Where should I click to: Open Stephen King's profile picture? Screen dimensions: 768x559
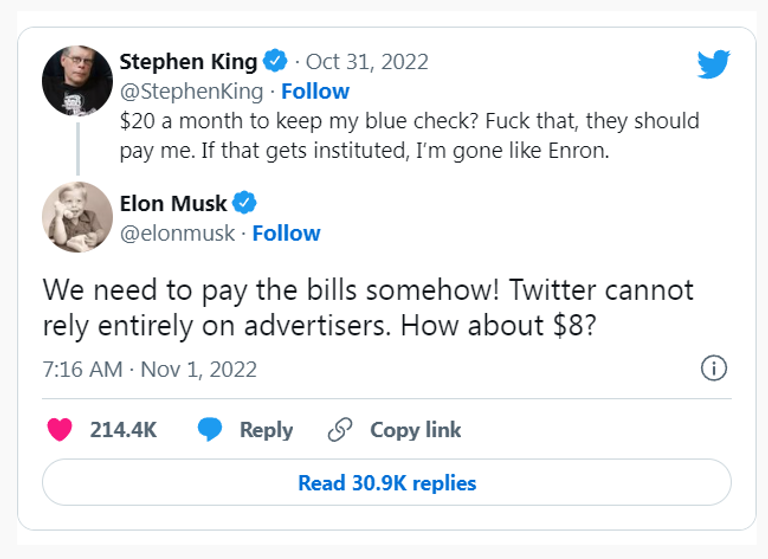pyautogui.click(x=77, y=79)
